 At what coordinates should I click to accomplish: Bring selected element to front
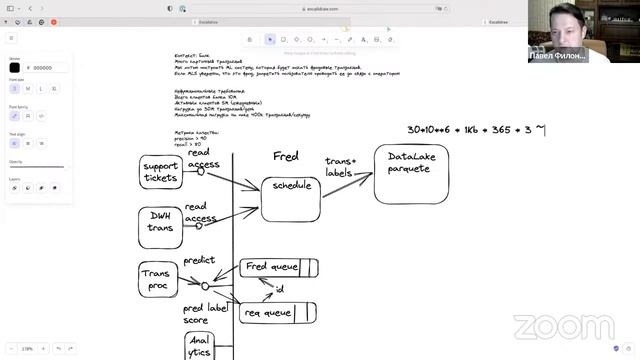[54, 188]
